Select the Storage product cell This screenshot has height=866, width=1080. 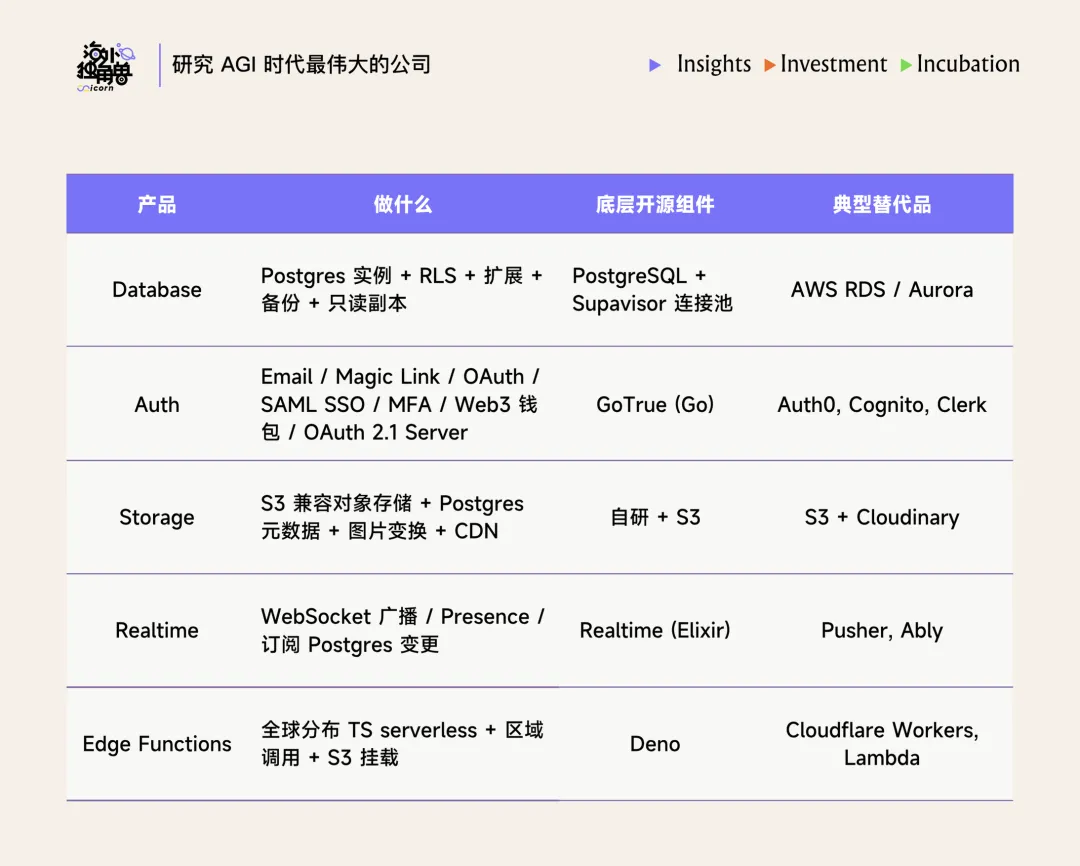coord(157,517)
